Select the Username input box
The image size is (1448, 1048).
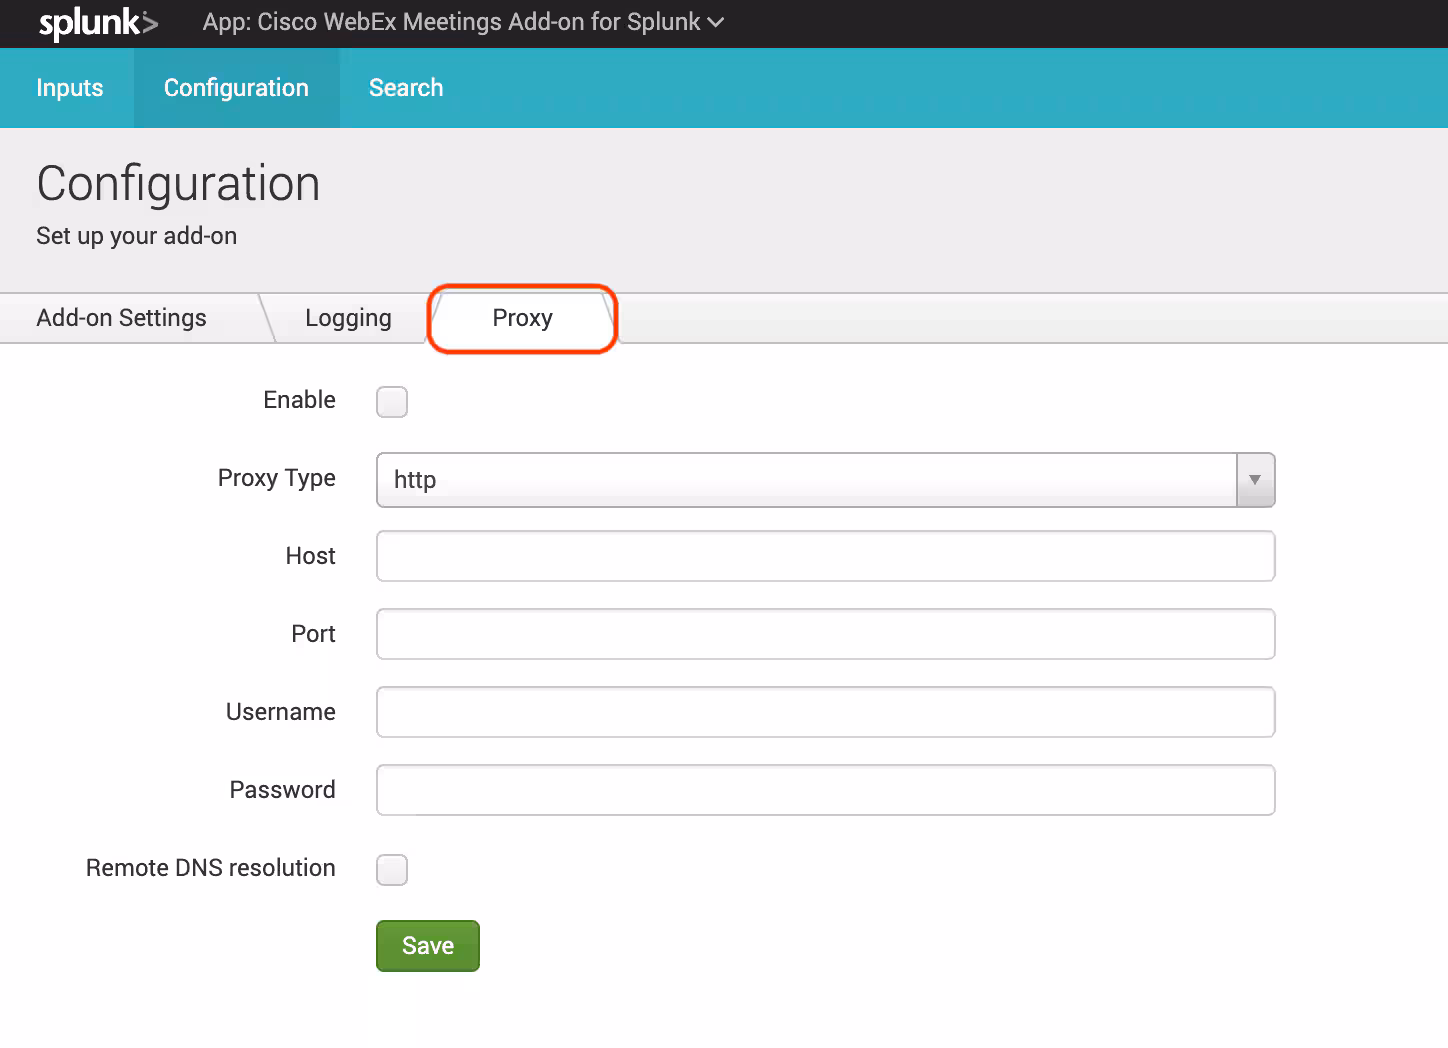pos(825,712)
